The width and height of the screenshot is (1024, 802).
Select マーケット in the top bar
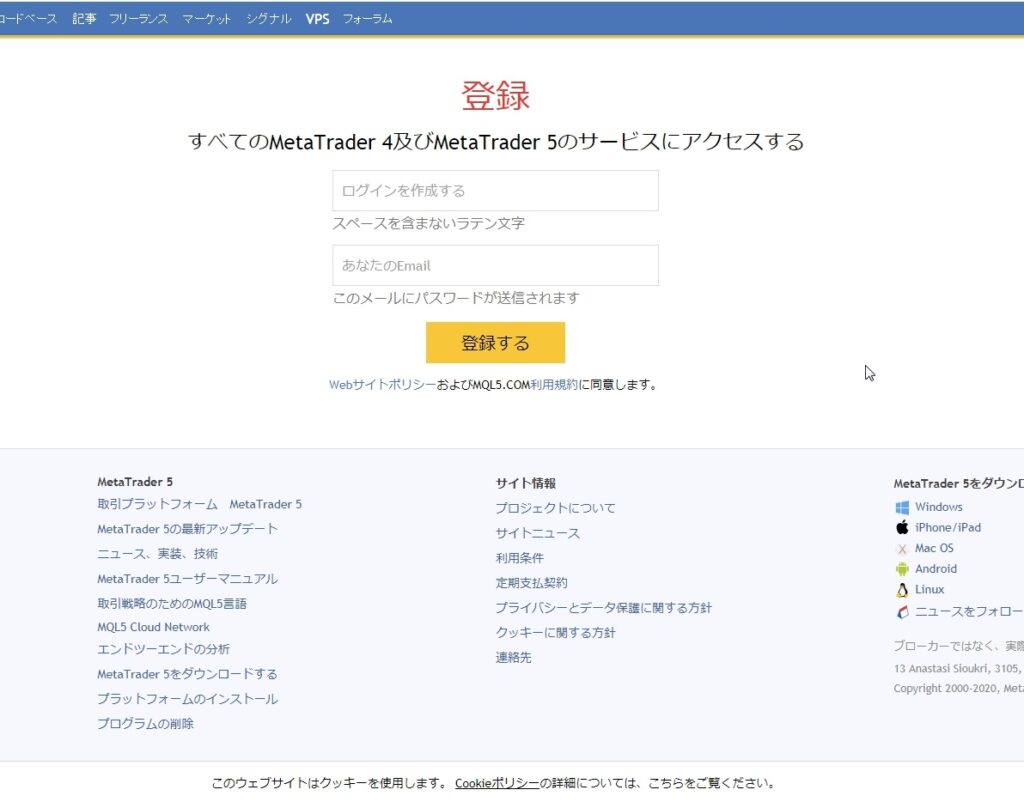[206, 19]
